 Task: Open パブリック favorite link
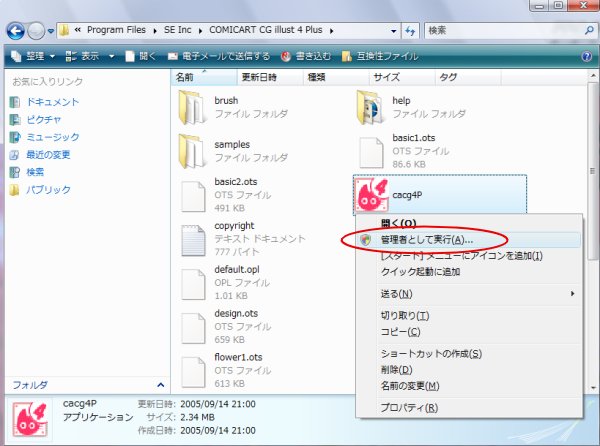(48, 190)
